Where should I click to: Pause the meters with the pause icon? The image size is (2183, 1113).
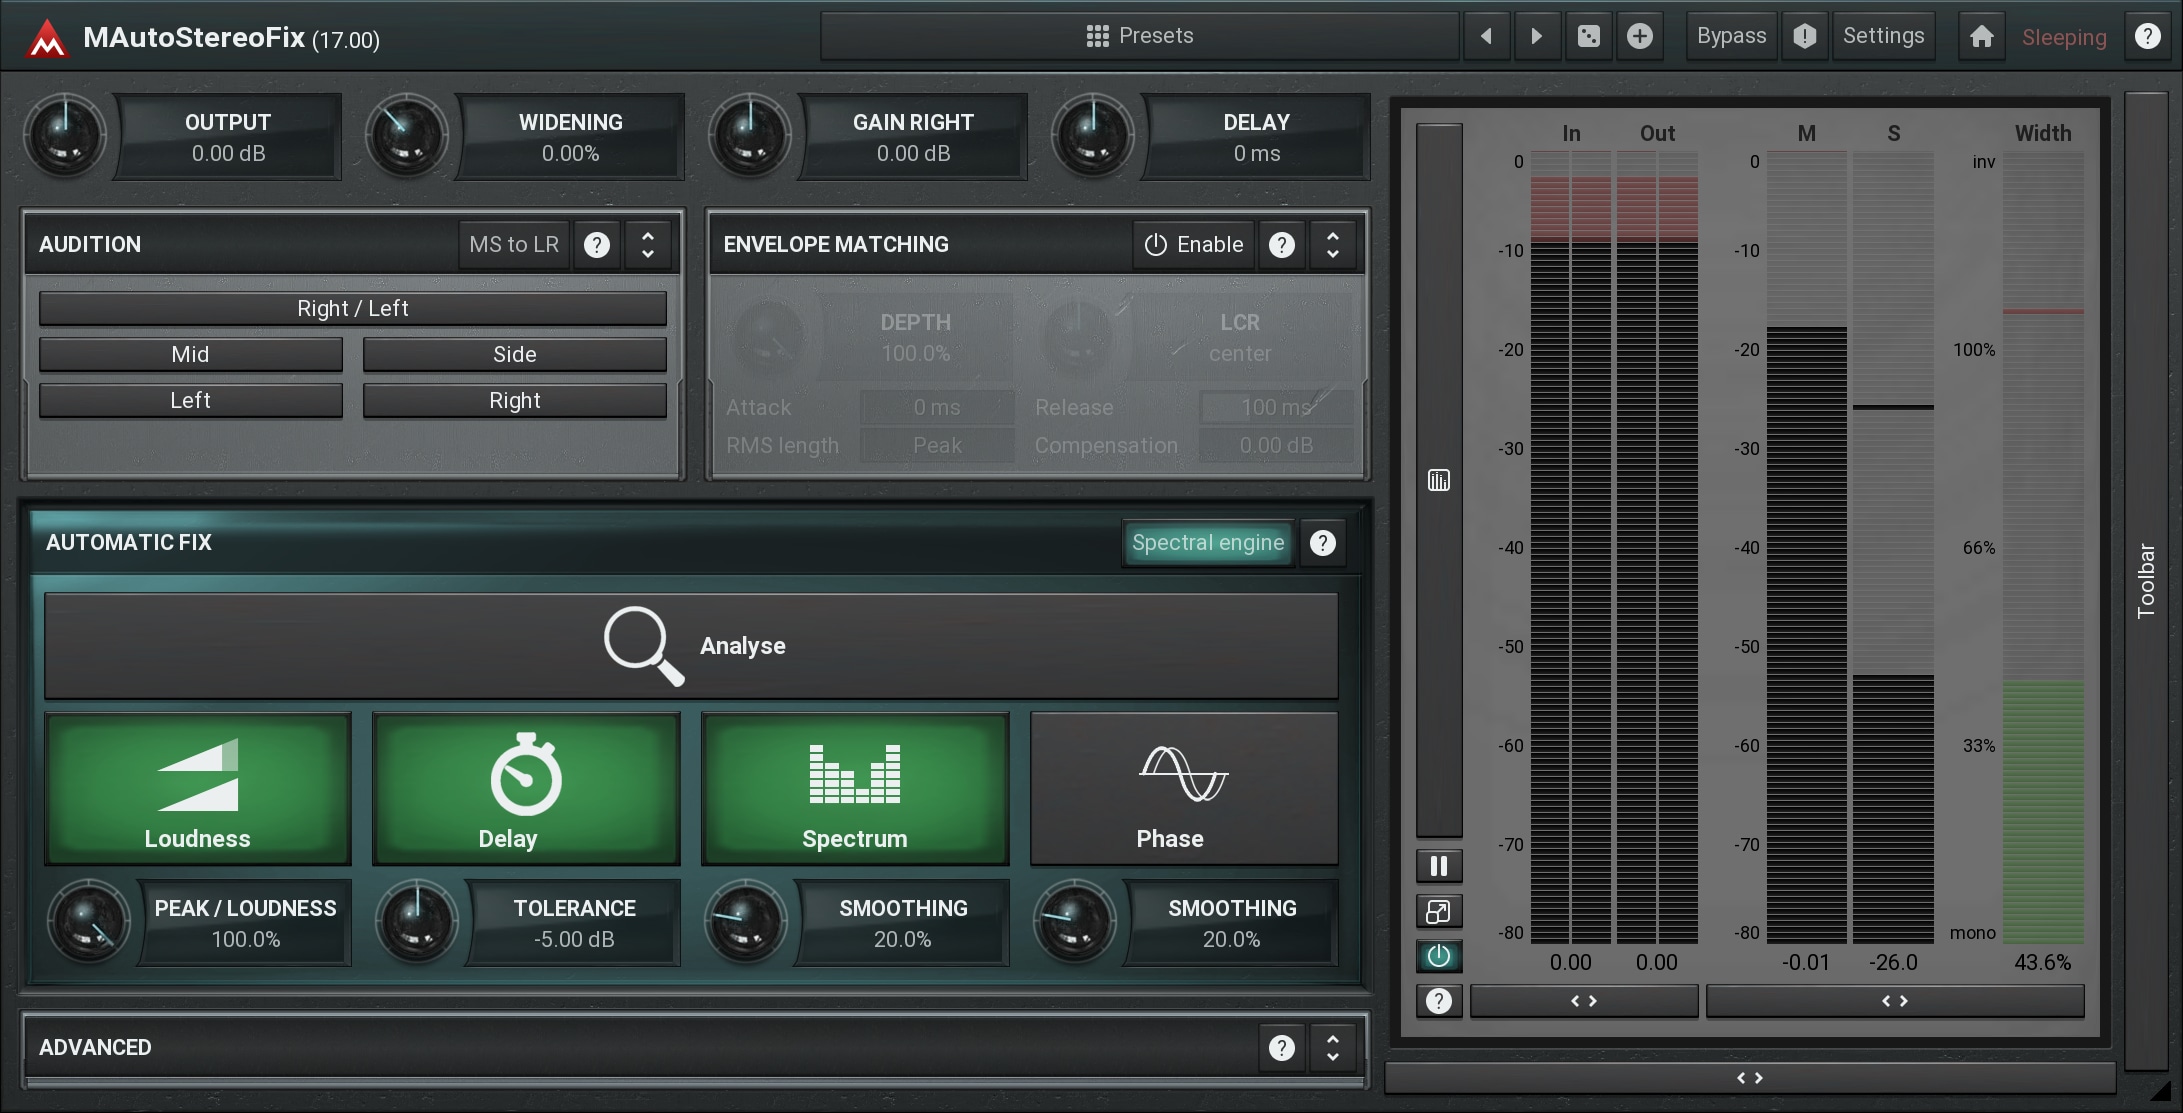coord(1439,866)
